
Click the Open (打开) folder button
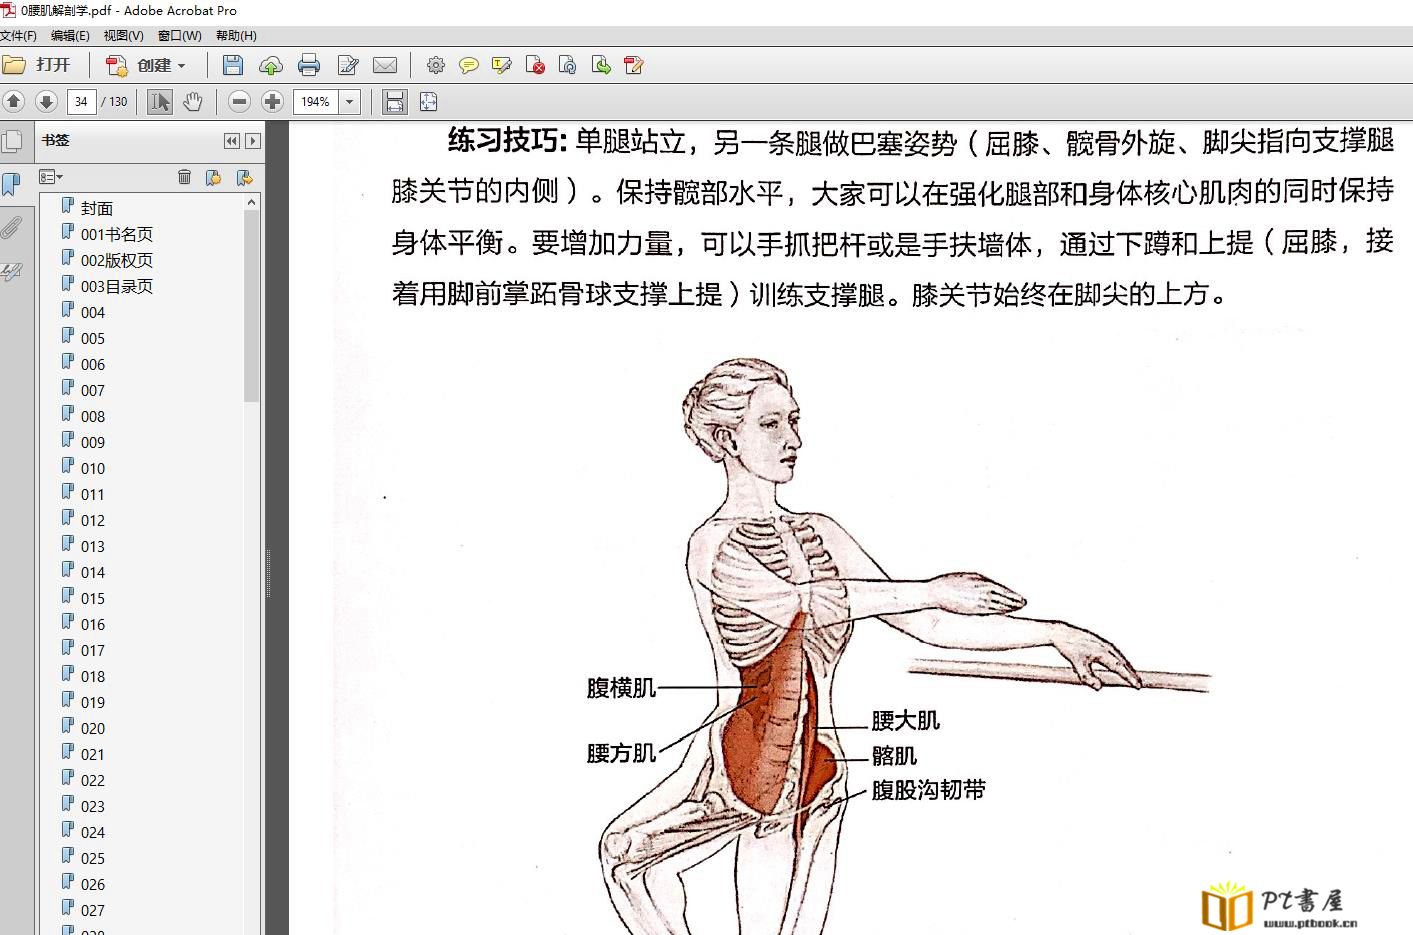click(x=37, y=65)
